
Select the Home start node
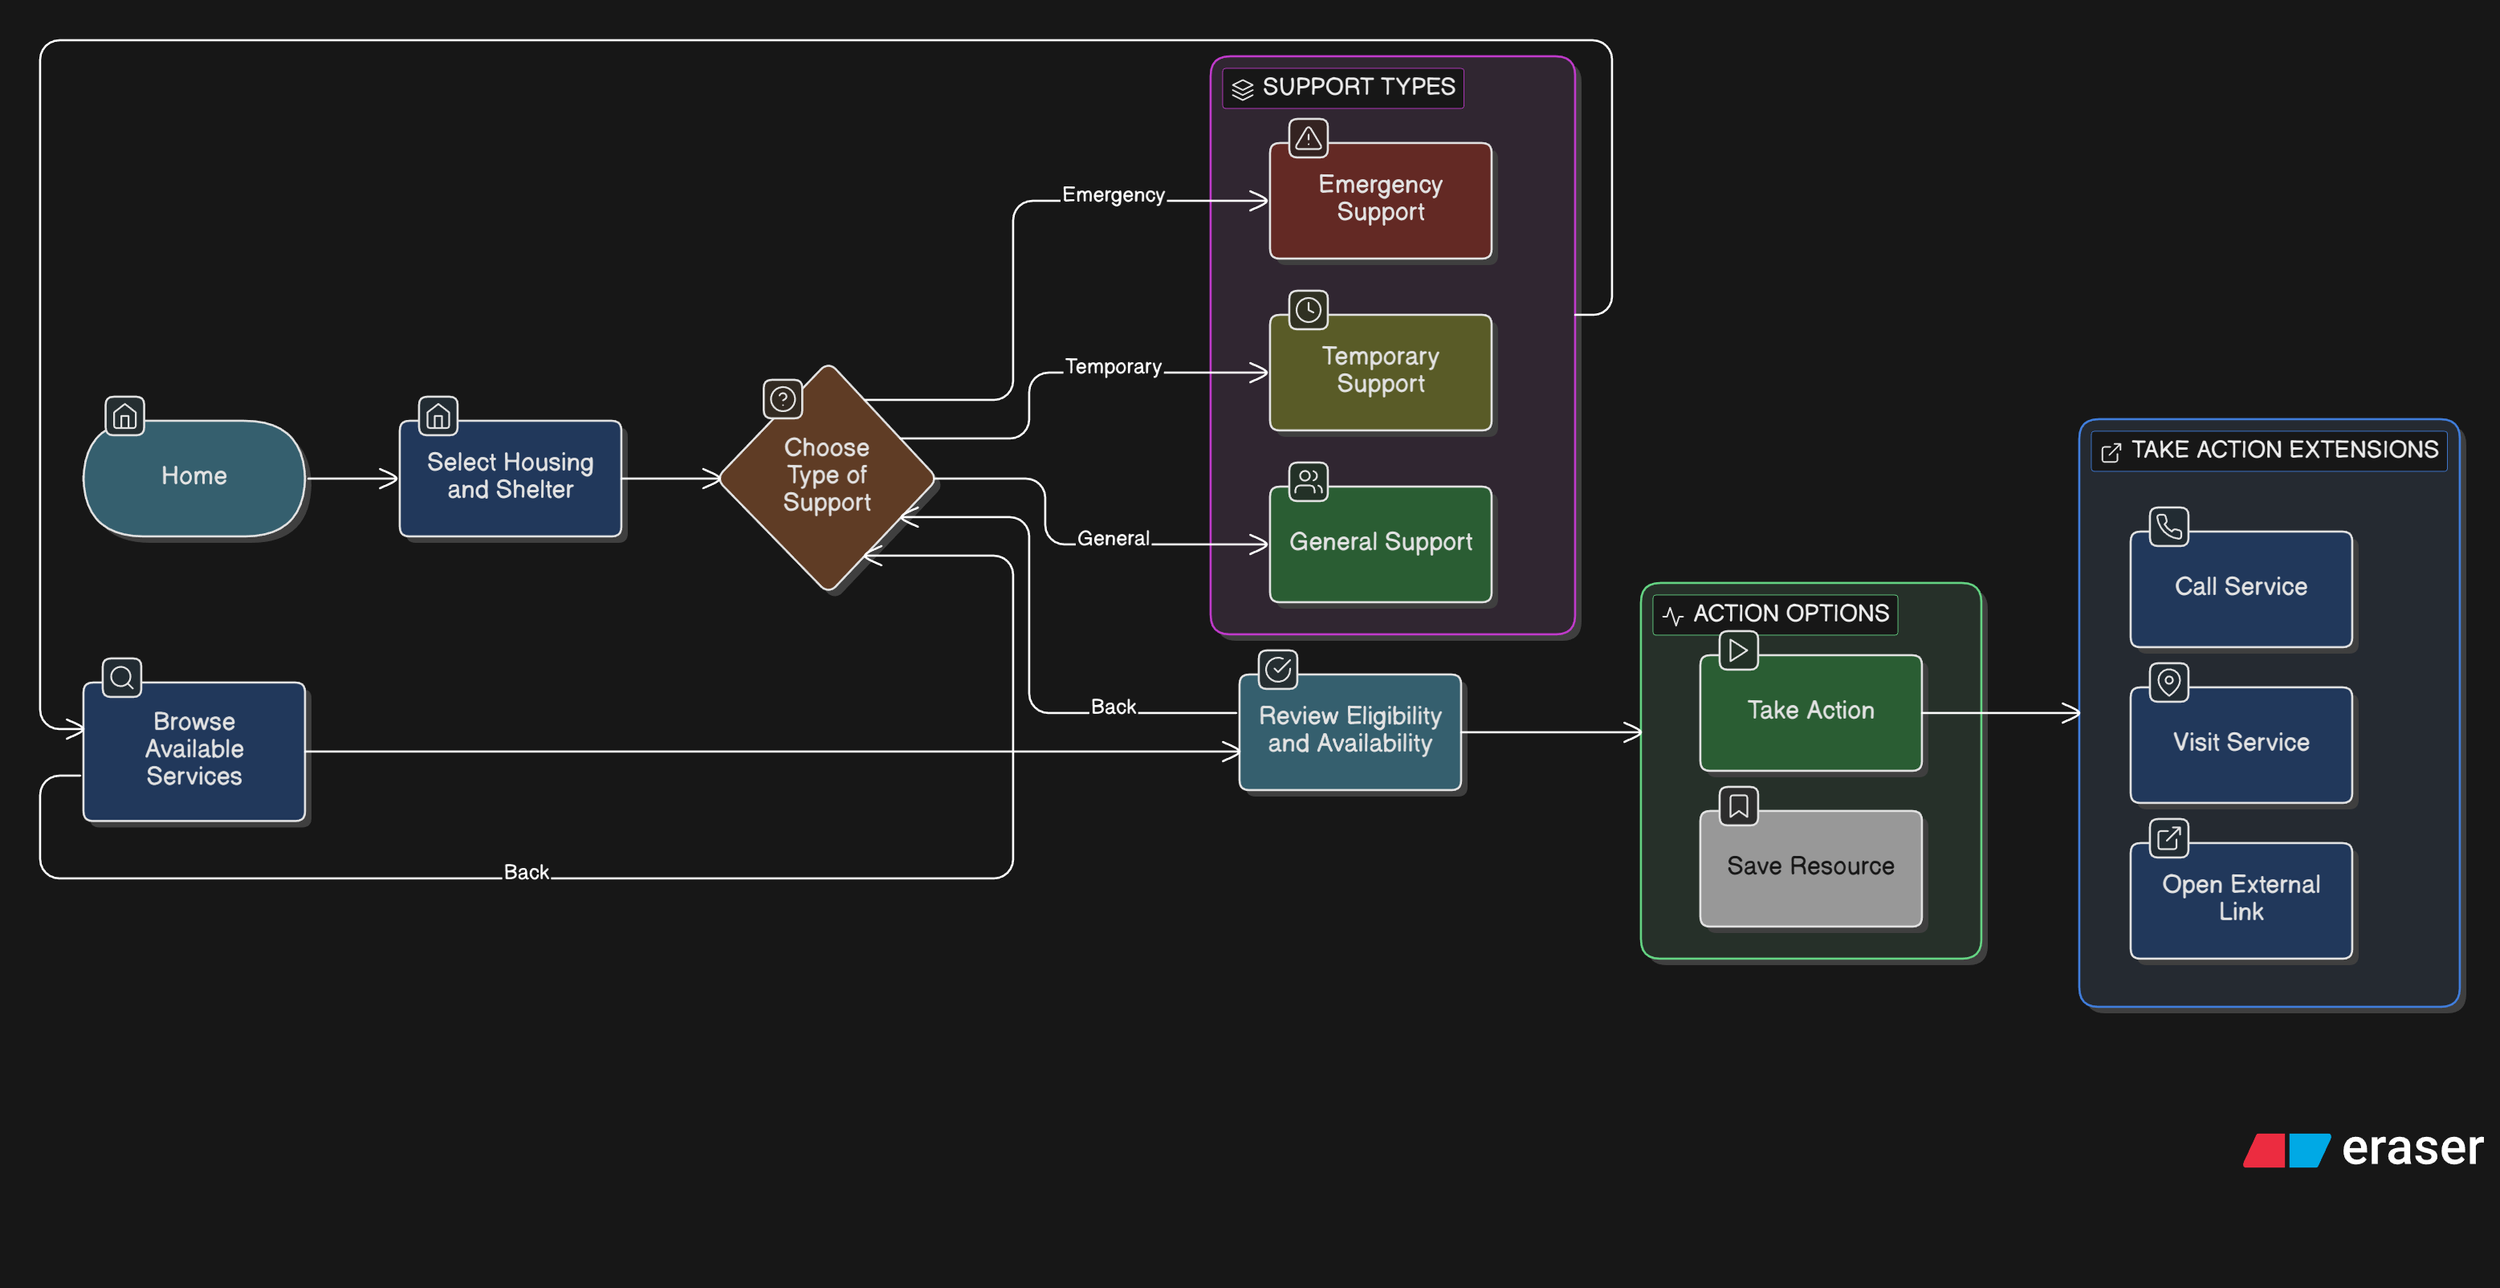(194, 478)
